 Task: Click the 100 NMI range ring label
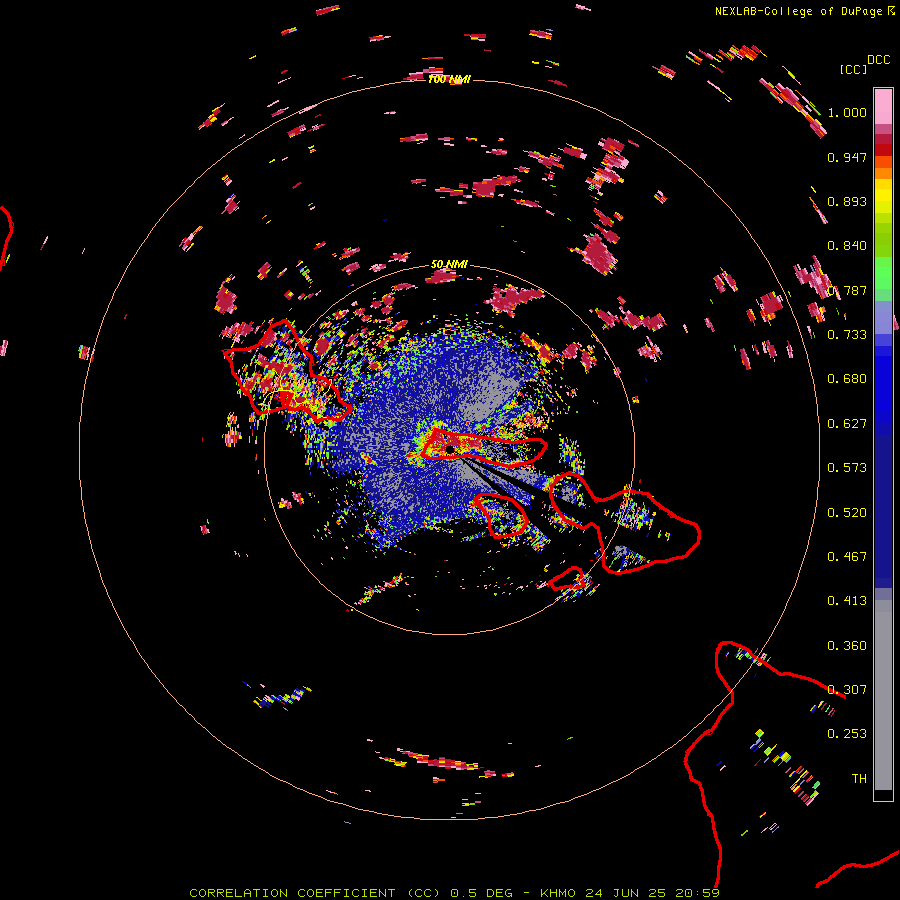449,79
